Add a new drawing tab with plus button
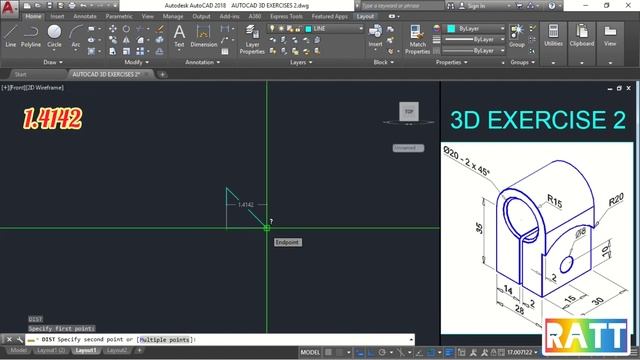This screenshot has width=640, height=360. click(x=162, y=74)
